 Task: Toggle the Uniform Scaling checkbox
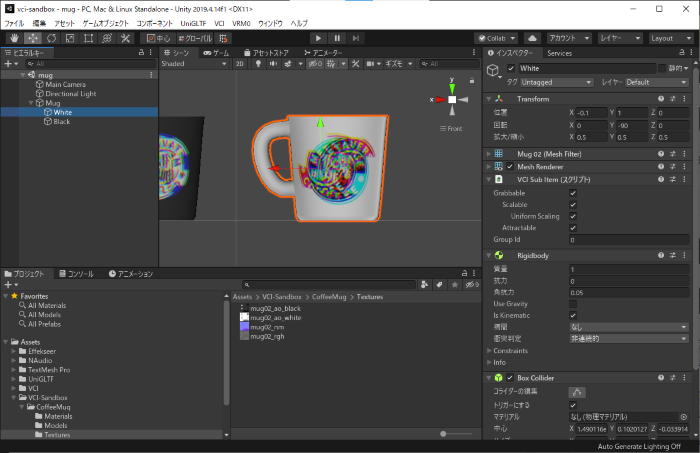(x=573, y=216)
